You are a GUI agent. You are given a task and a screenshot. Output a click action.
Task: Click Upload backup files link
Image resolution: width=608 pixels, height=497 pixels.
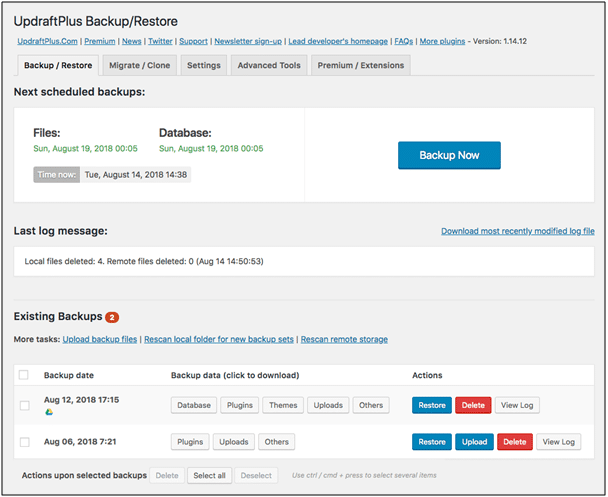[100, 339]
